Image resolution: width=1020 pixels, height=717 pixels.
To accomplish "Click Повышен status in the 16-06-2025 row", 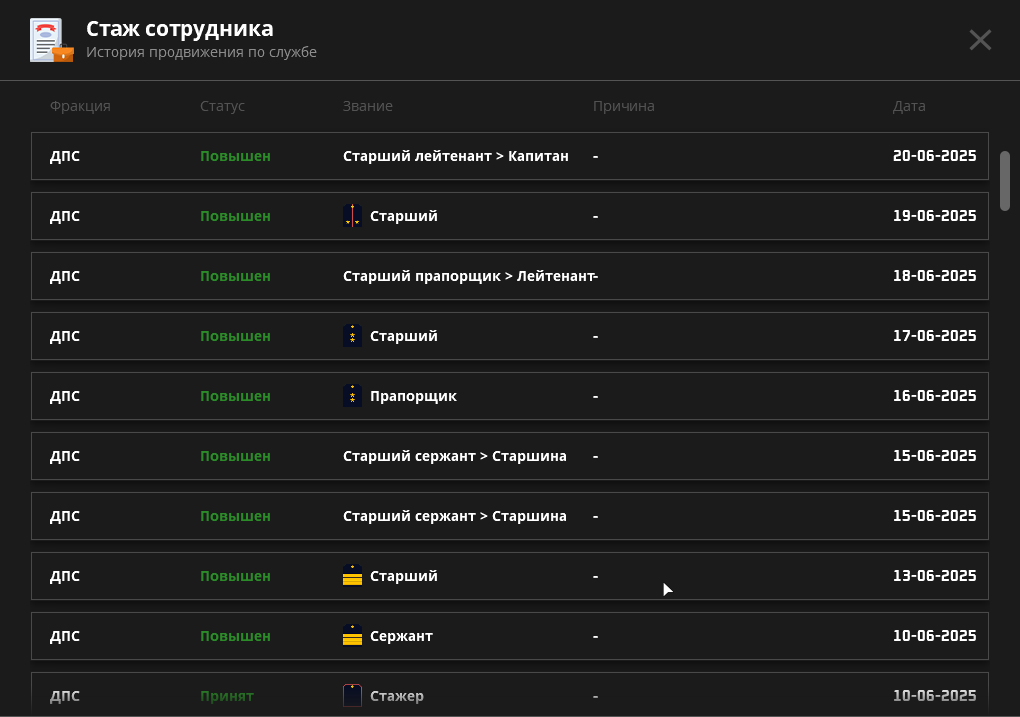I will pyautogui.click(x=235, y=396).
